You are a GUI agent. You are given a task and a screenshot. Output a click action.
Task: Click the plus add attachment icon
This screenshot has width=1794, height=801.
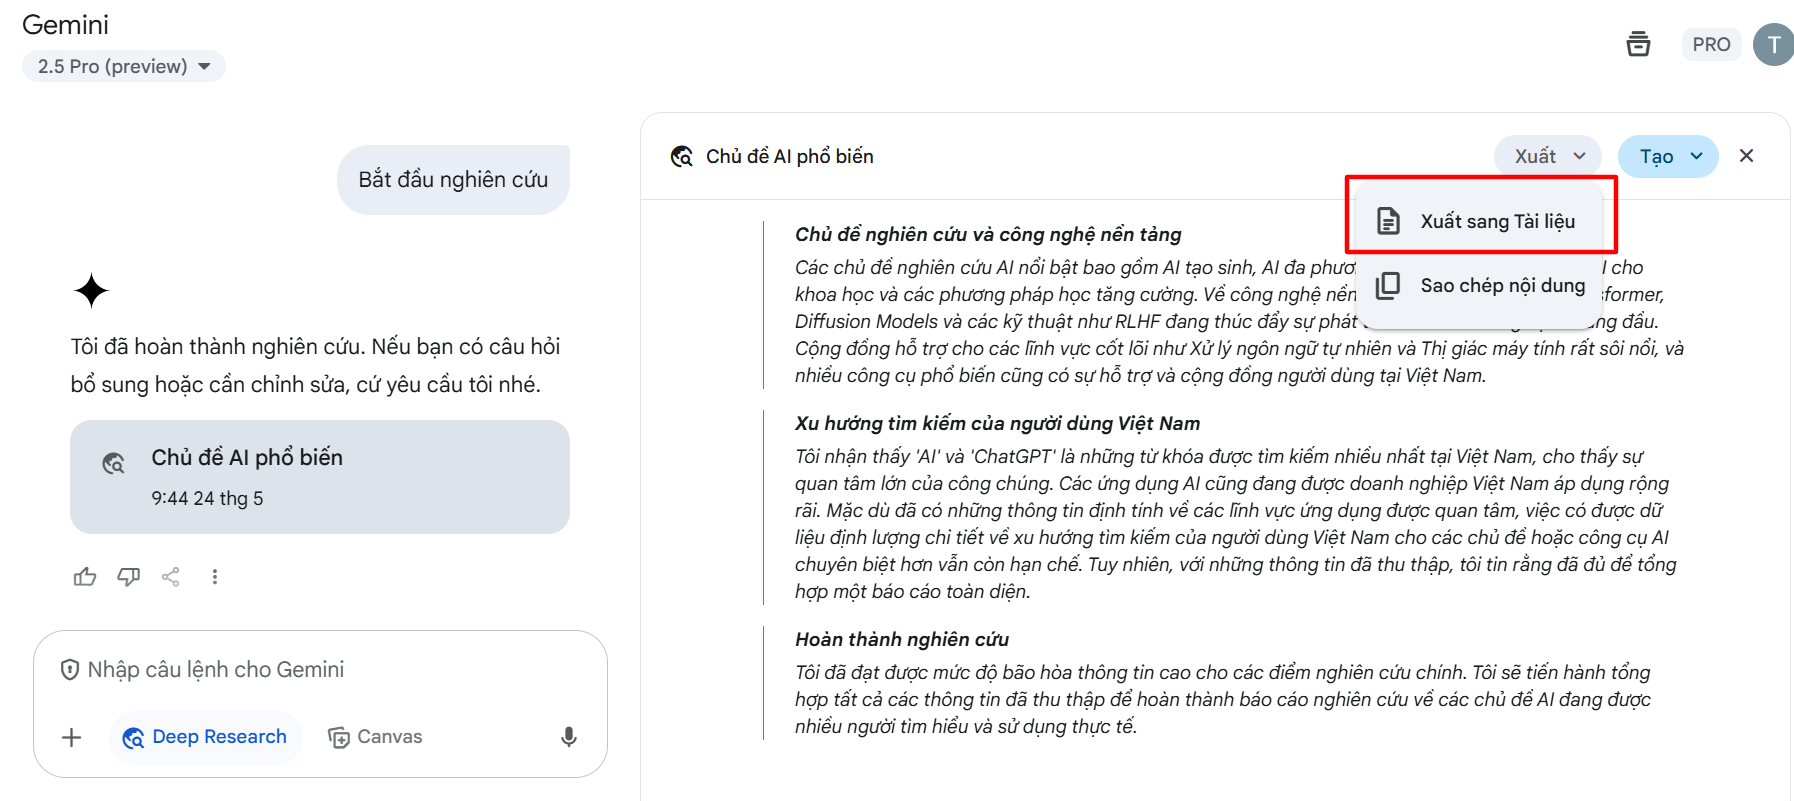pos(72,738)
